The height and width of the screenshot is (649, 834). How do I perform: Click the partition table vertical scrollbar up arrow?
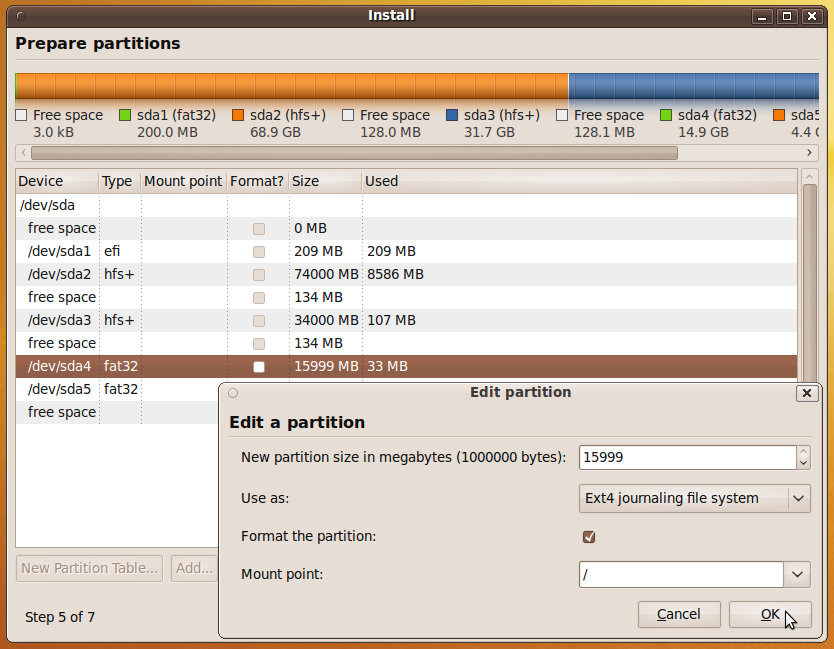(x=810, y=177)
